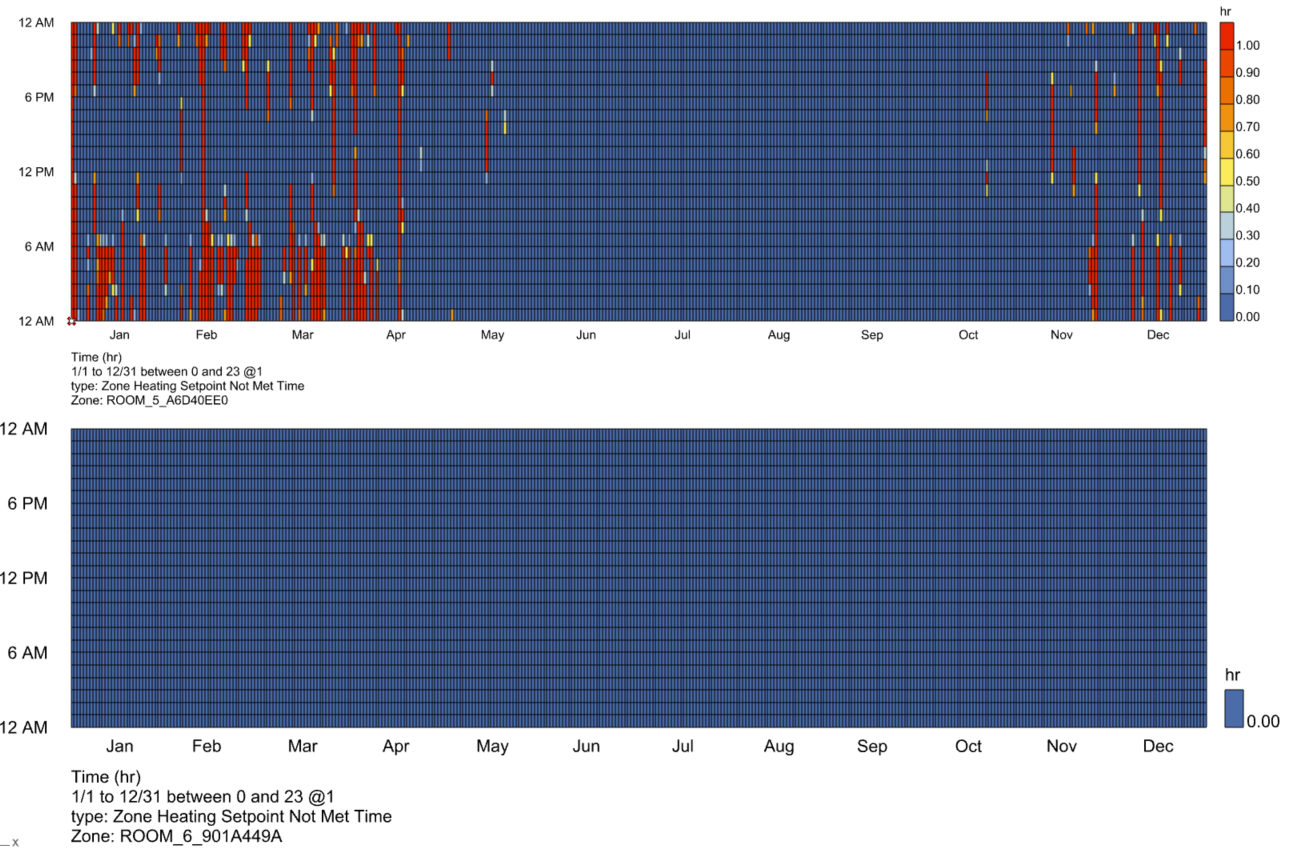Click the 6 PM label on ROOM_5 axis

pos(41,97)
